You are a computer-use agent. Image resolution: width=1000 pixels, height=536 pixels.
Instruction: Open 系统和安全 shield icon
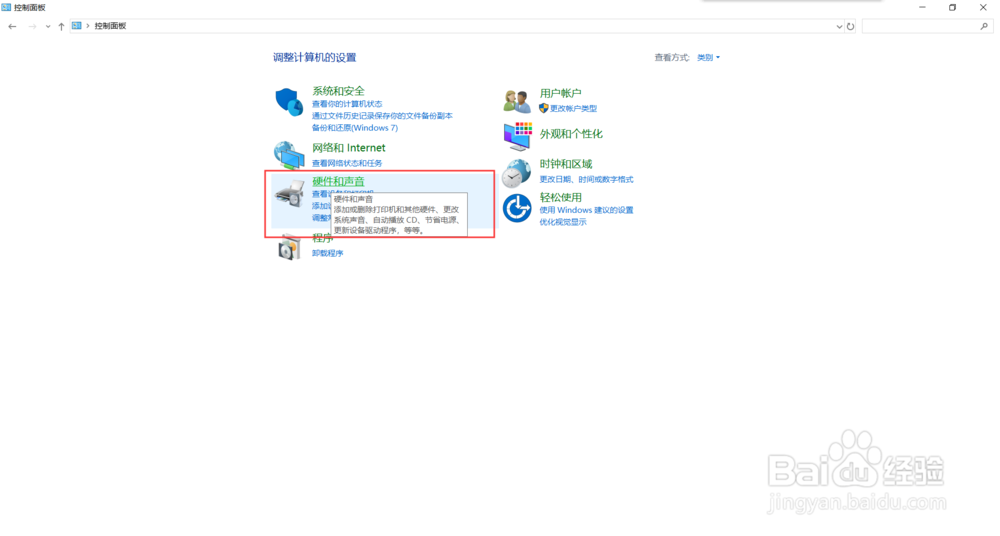tap(288, 102)
